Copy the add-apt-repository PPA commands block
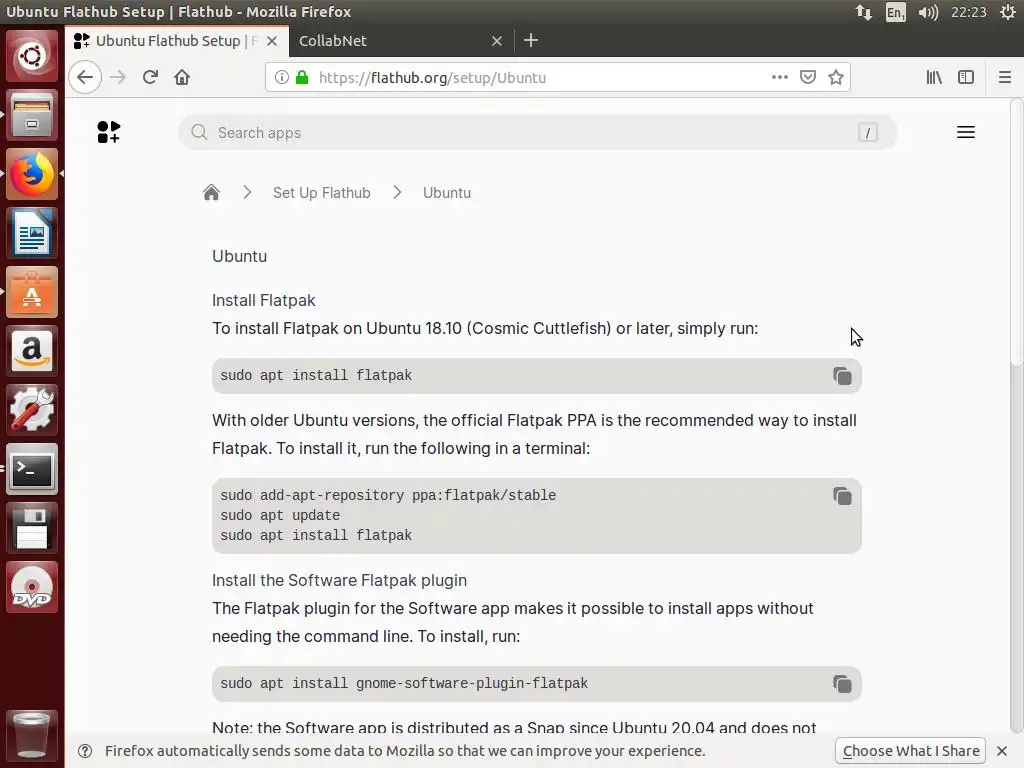Viewport: 1024px width, 768px height. tap(842, 496)
